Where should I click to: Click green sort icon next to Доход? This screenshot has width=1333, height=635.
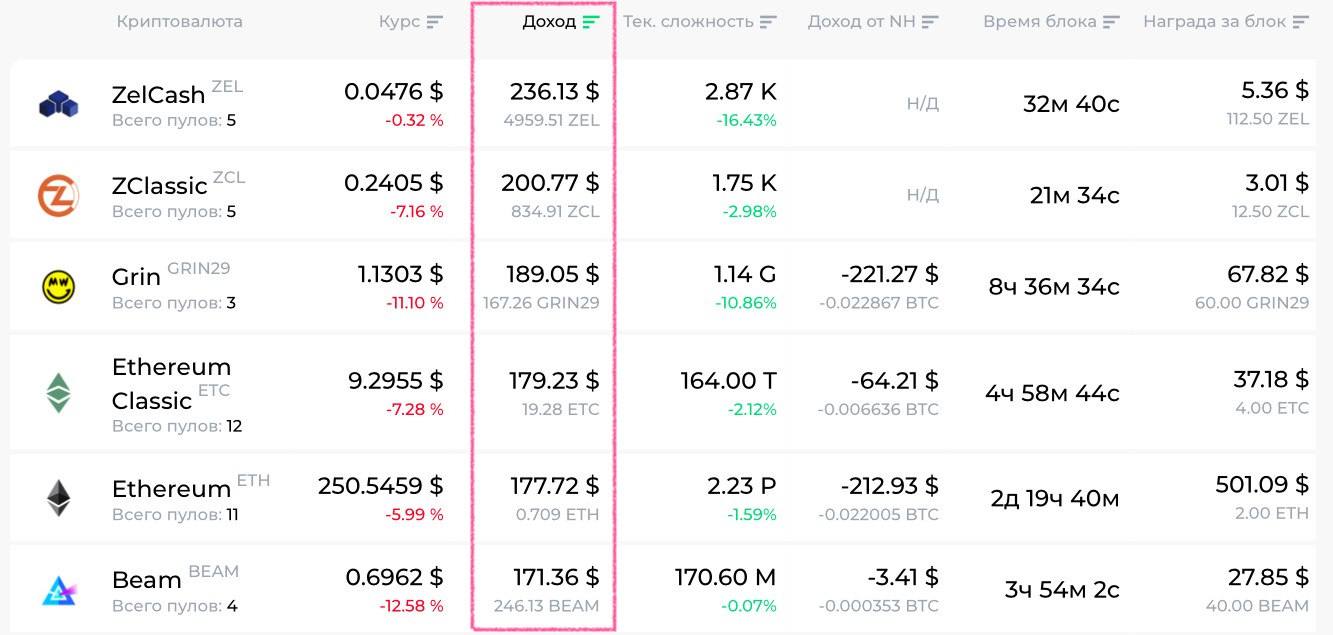coord(591,22)
